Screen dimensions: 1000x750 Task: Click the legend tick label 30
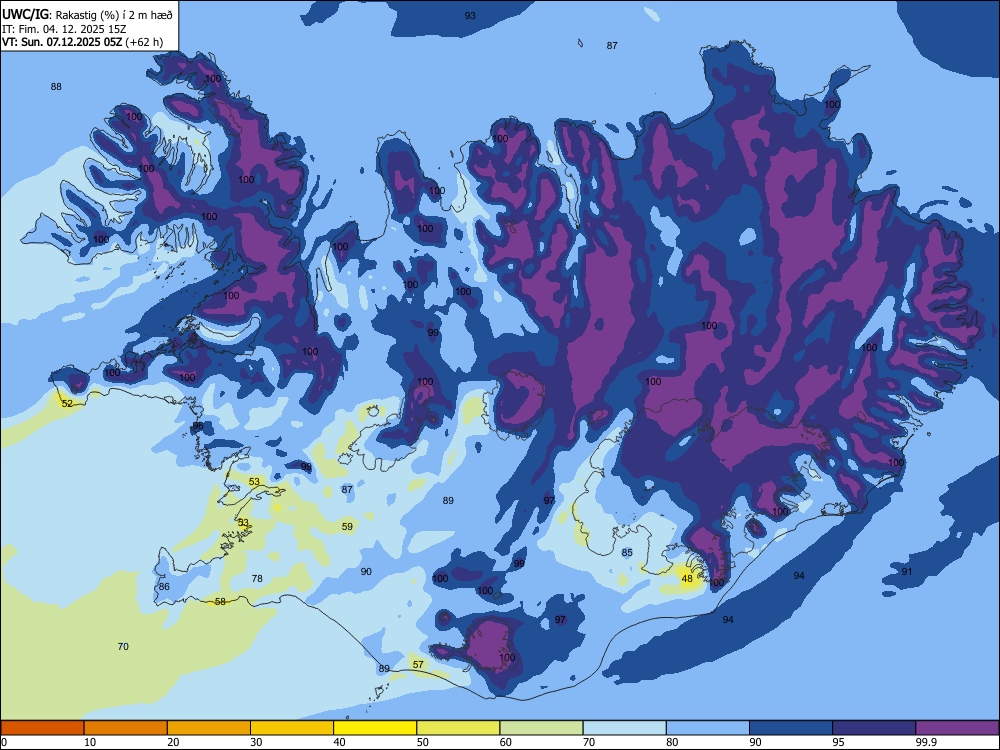pyautogui.click(x=256, y=742)
